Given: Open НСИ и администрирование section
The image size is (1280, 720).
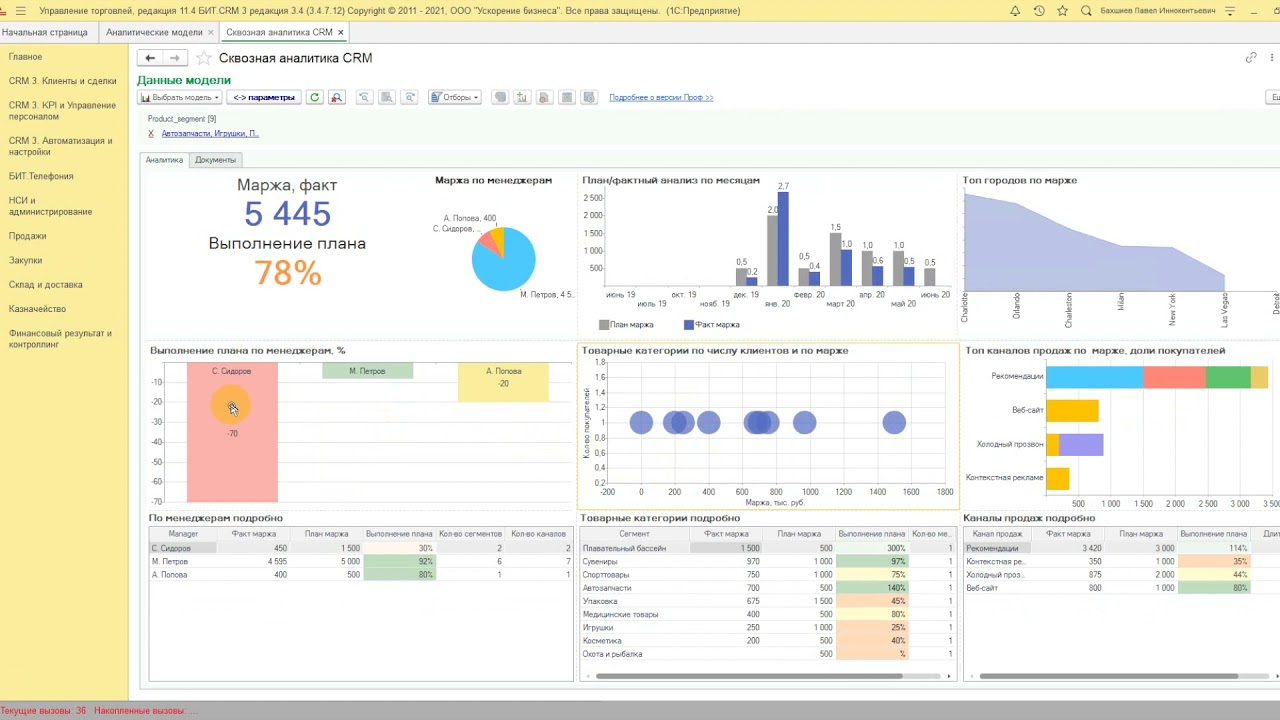Looking at the screenshot, I should tap(50, 206).
